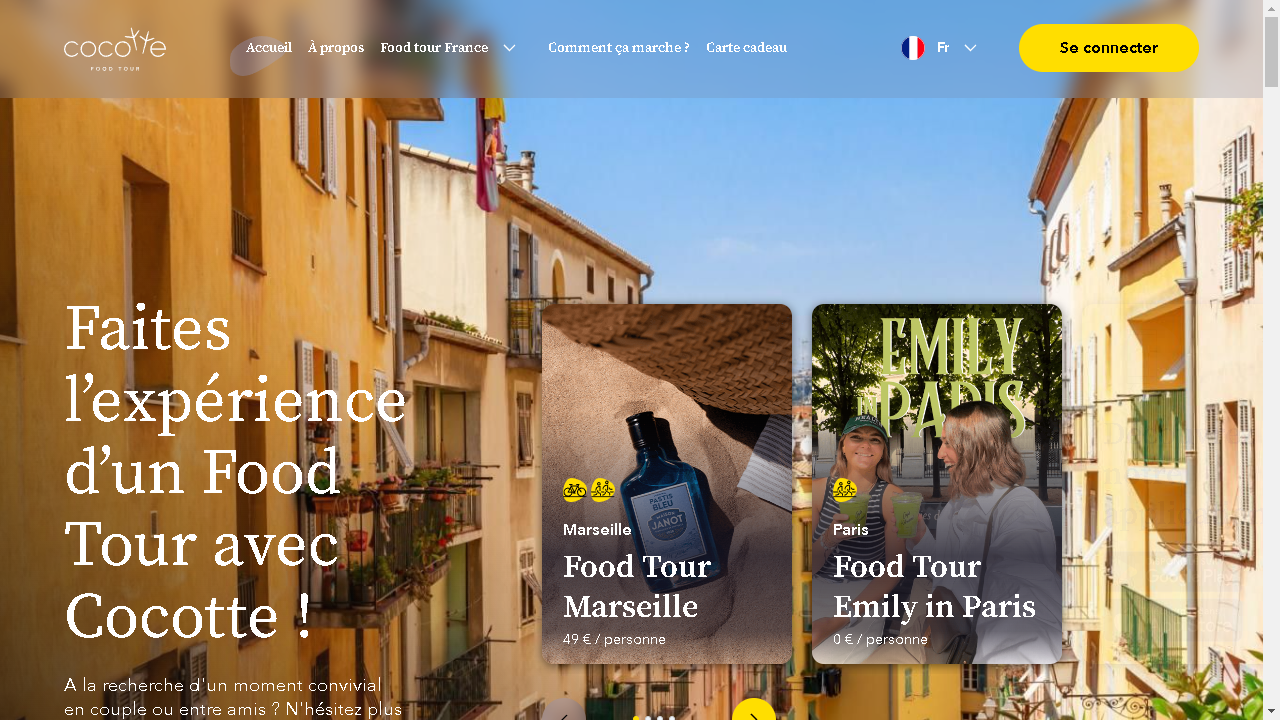Click the bicycle icon on Marseille card
This screenshot has width=1280, height=720.
574,489
